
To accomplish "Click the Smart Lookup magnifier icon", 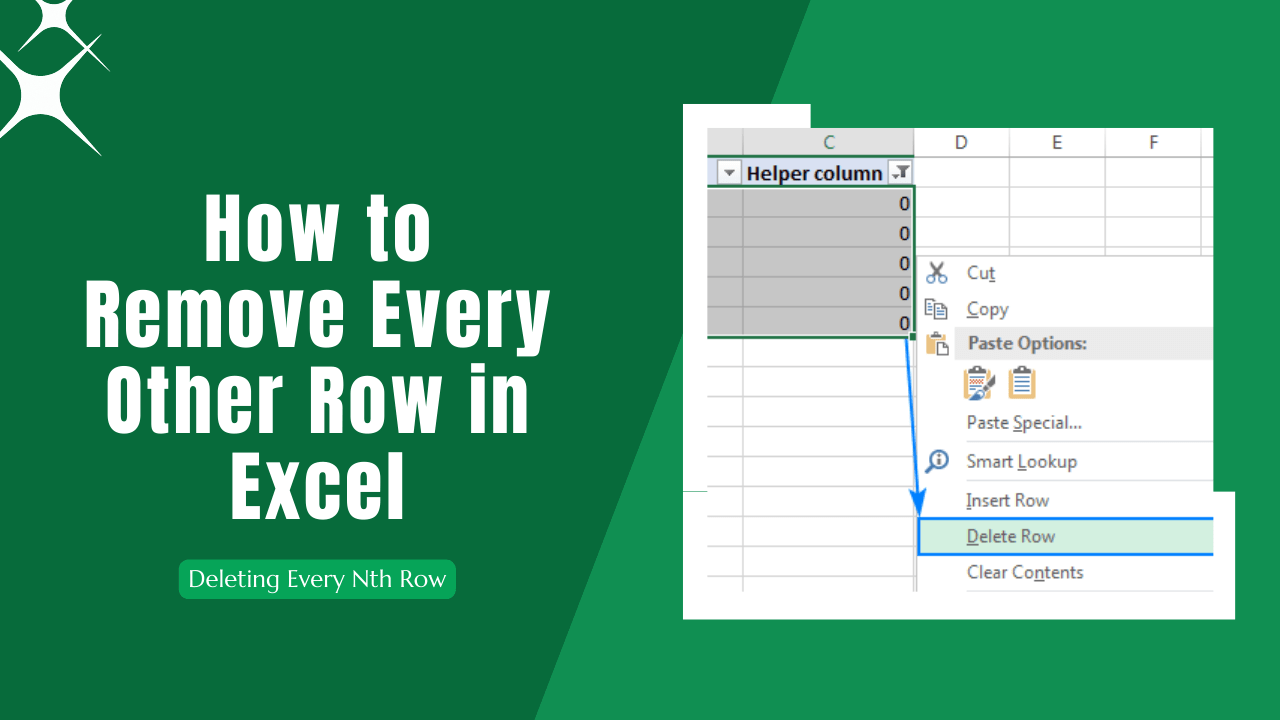I will (x=936, y=460).
